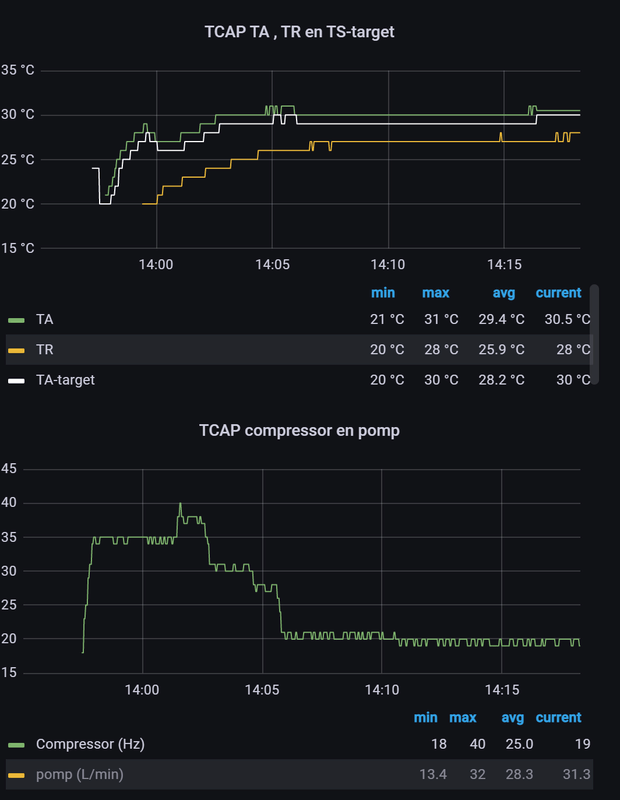This screenshot has width=620, height=800.
Task: Click TA current value 30.5 °C
Action: [x=567, y=319]
